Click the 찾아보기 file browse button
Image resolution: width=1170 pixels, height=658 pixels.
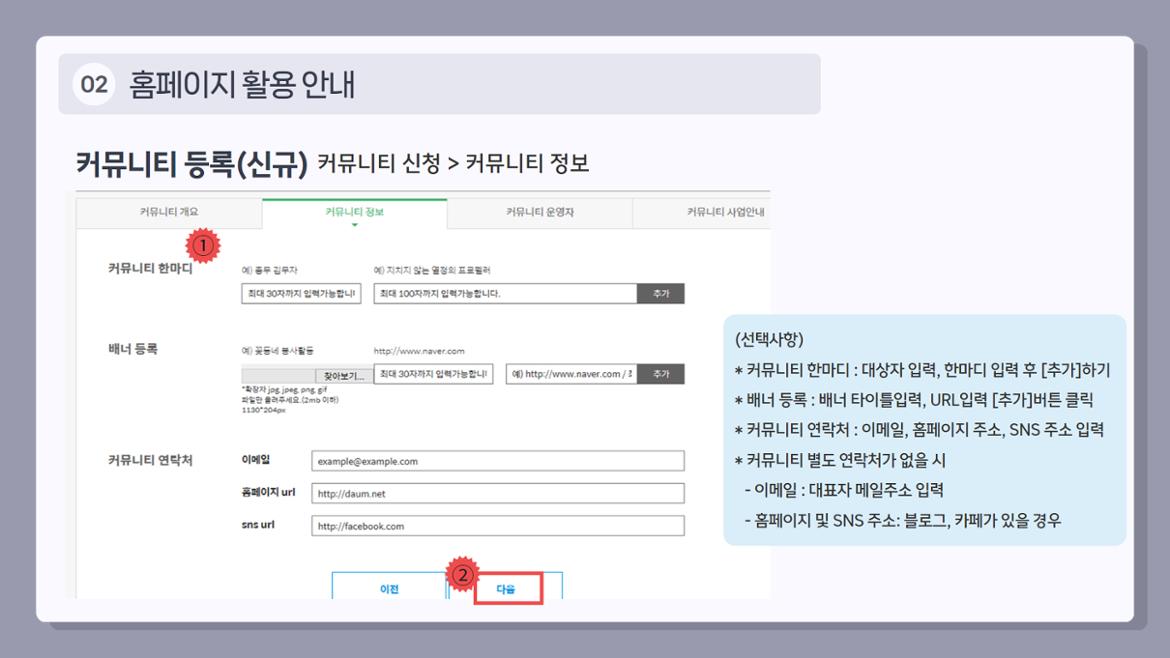pyautogui.click(x=343, y=374)
